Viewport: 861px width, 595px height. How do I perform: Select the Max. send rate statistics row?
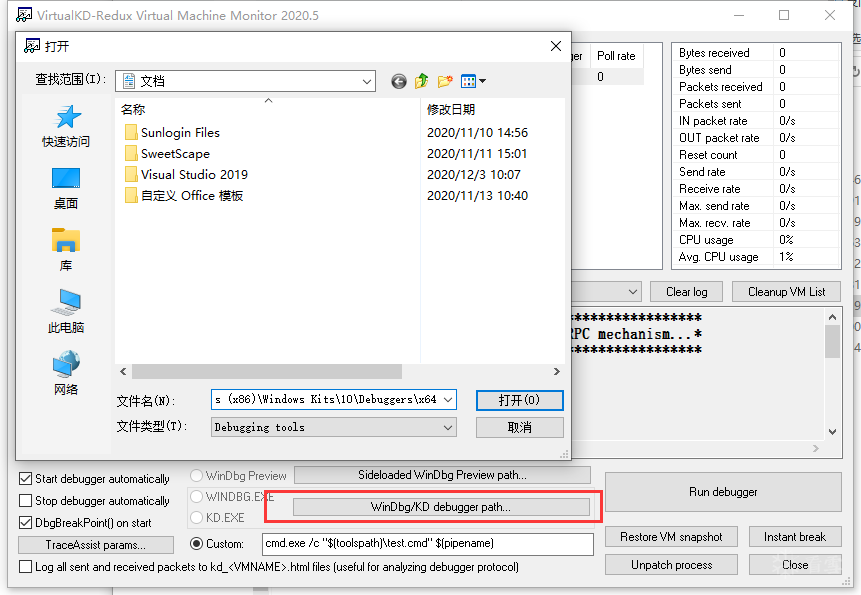tap(756, 206)
